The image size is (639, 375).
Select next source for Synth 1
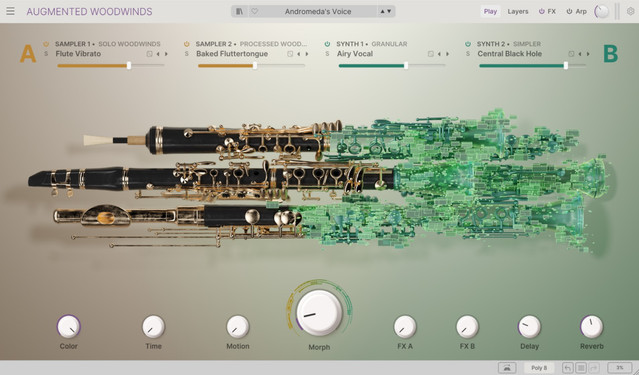coord(447,54)
